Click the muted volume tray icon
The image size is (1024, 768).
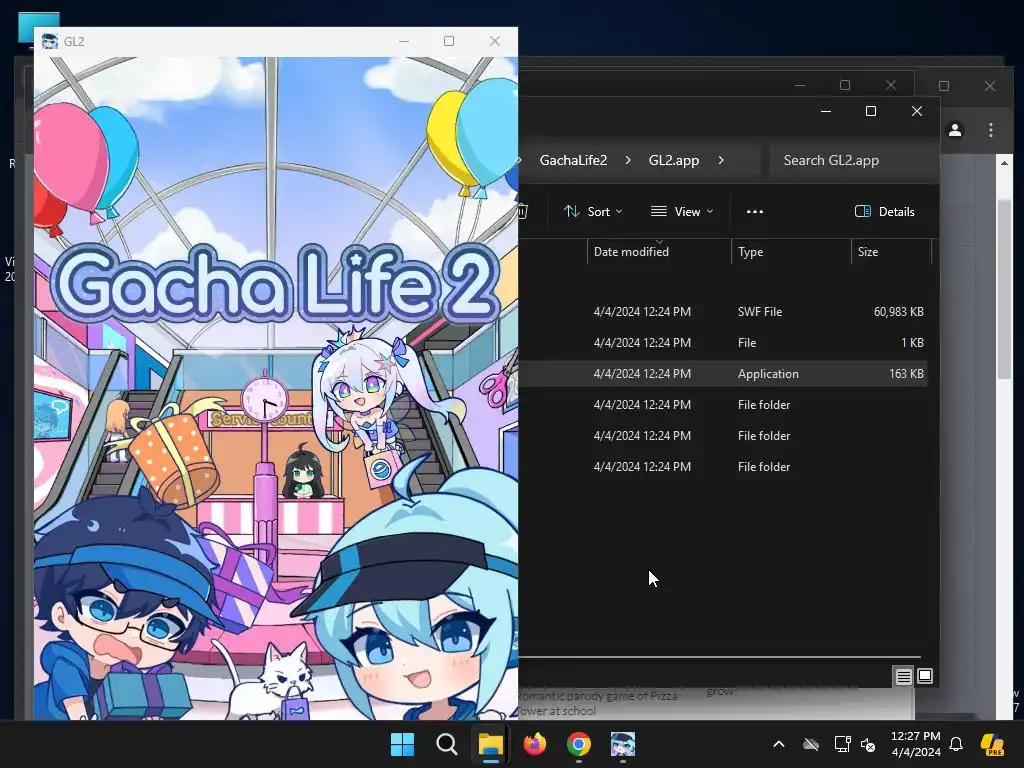point(868,744)
